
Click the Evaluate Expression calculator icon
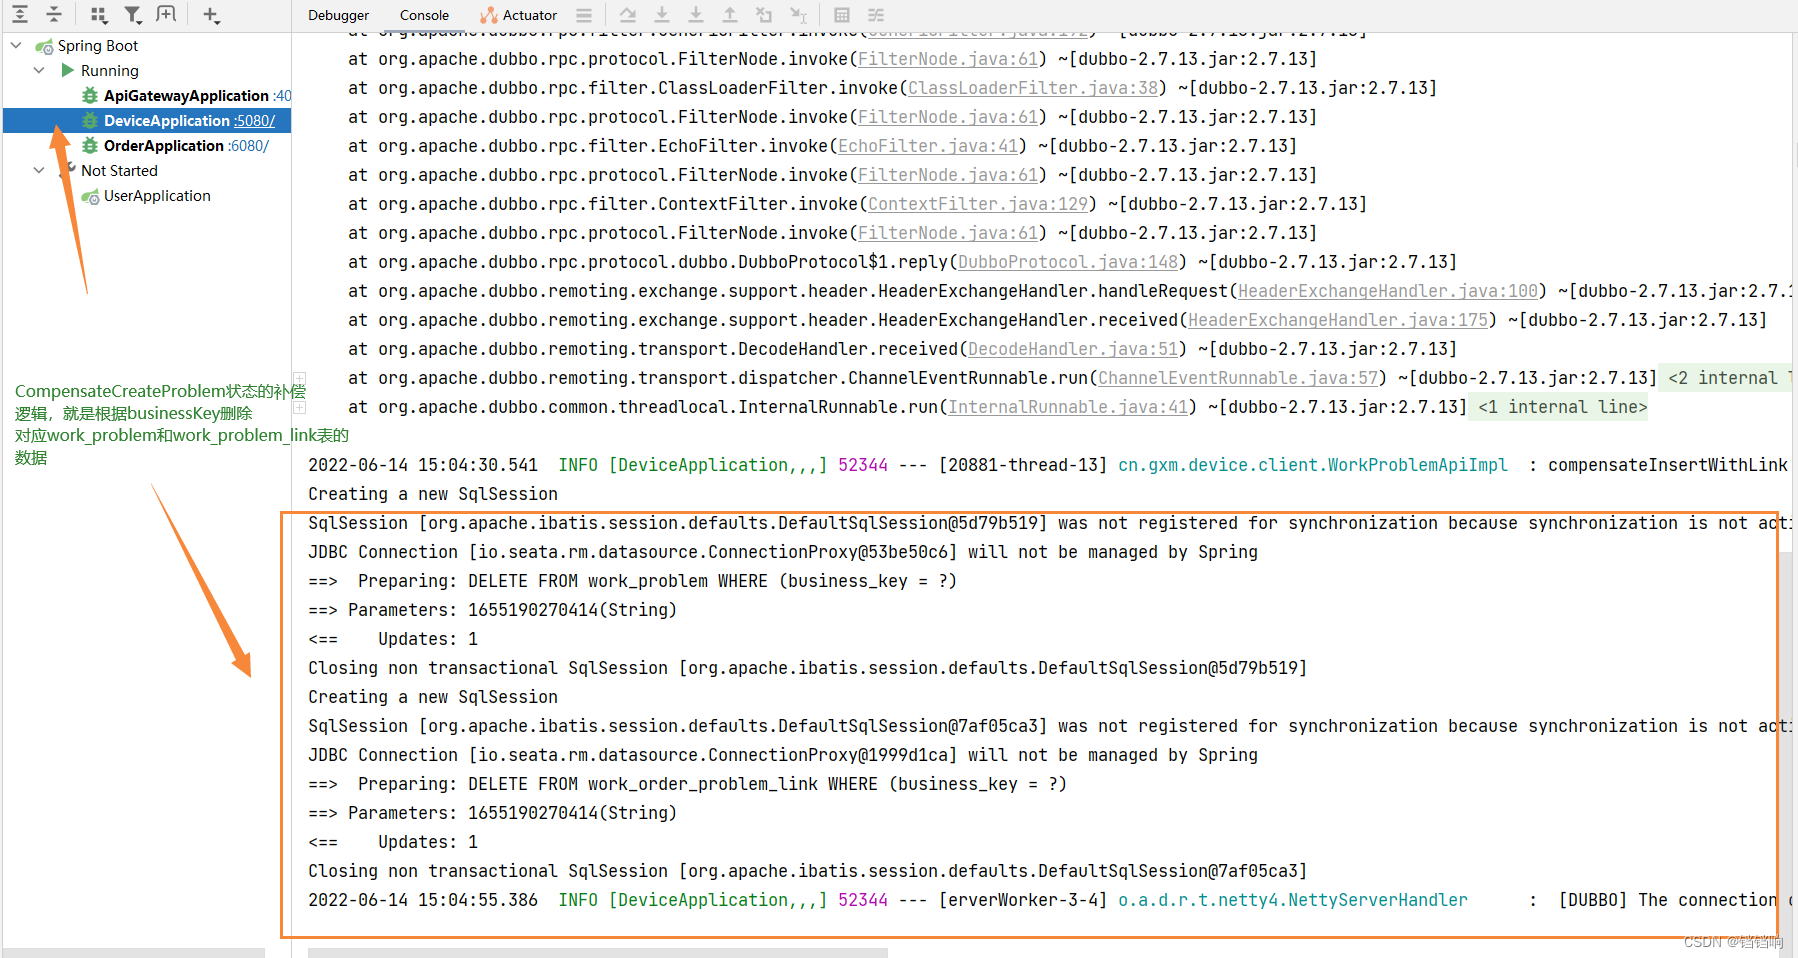click(x=842, y=15)
